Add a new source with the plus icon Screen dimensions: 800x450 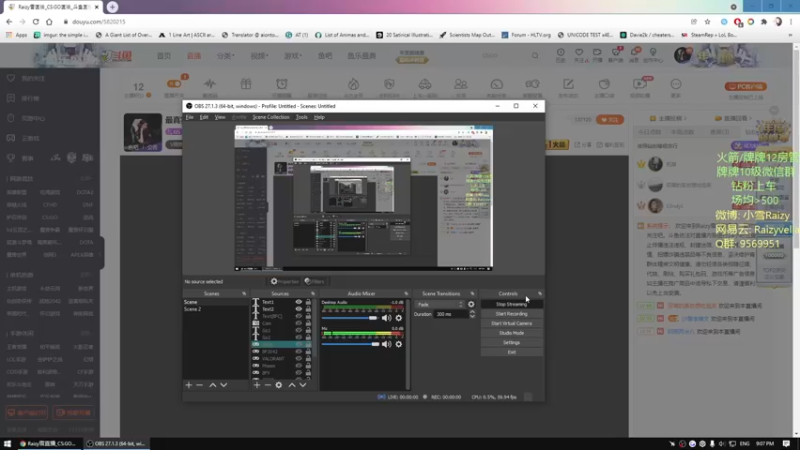click(257, 385)
